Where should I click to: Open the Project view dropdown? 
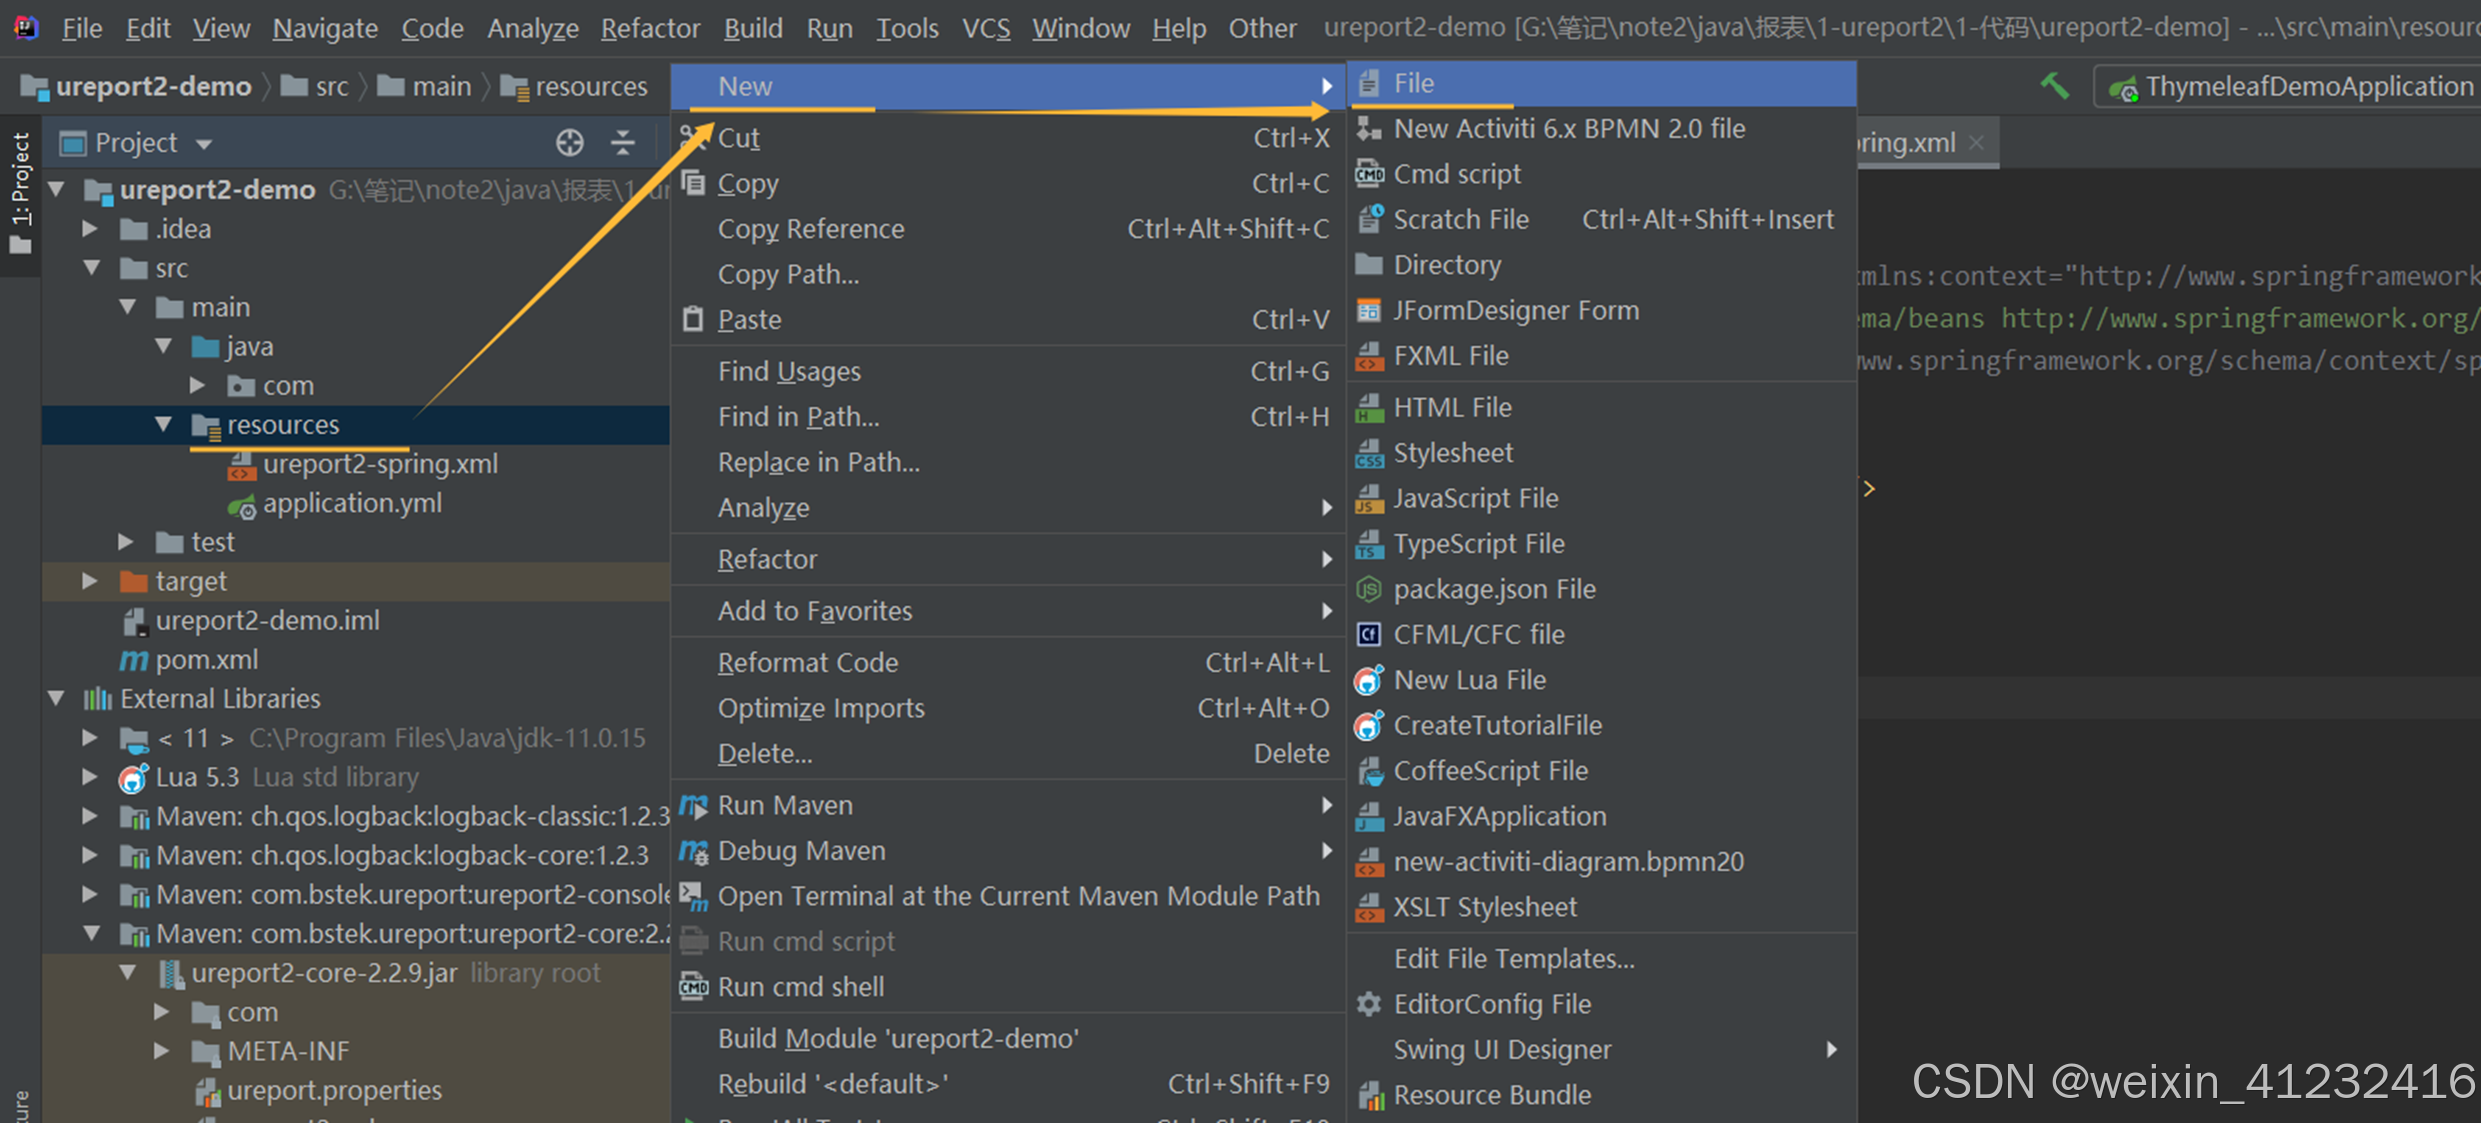click(204, 144)
